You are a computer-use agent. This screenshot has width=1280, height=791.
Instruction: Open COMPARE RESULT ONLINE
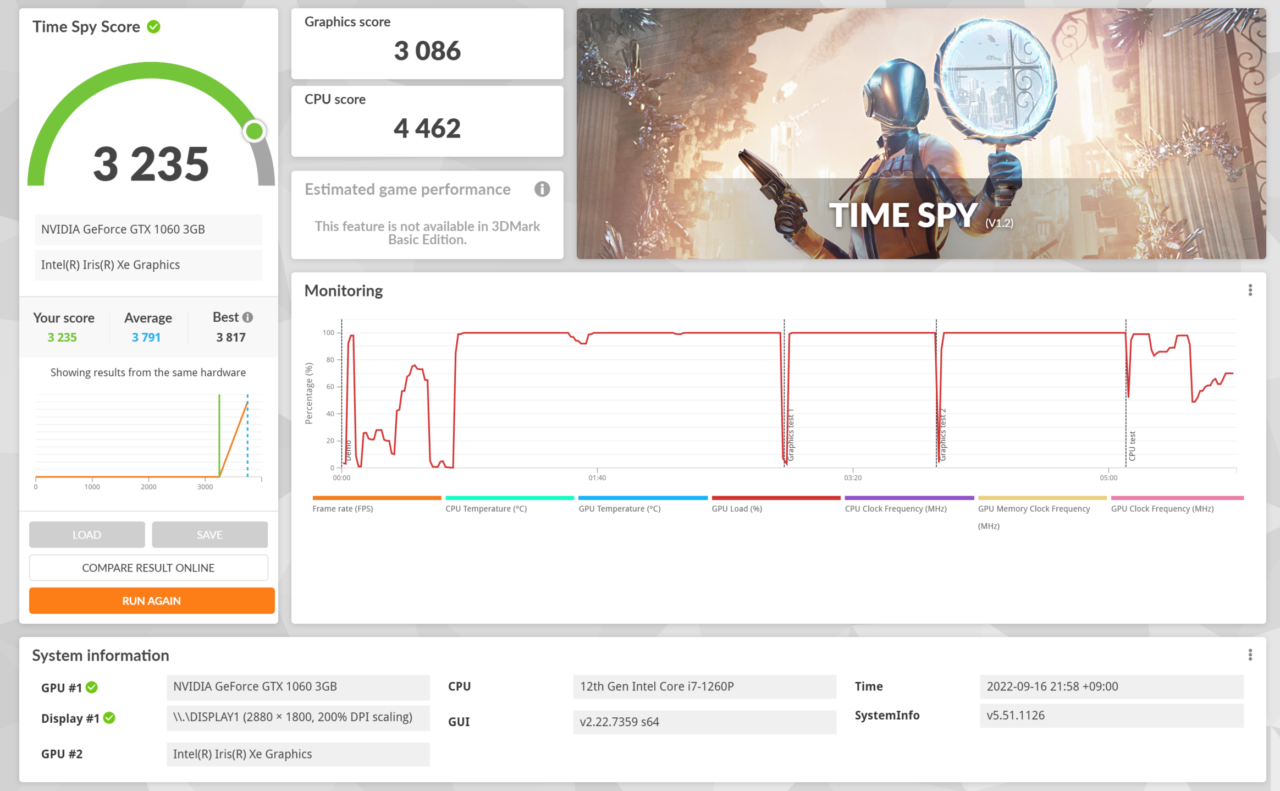pos(148,568)
